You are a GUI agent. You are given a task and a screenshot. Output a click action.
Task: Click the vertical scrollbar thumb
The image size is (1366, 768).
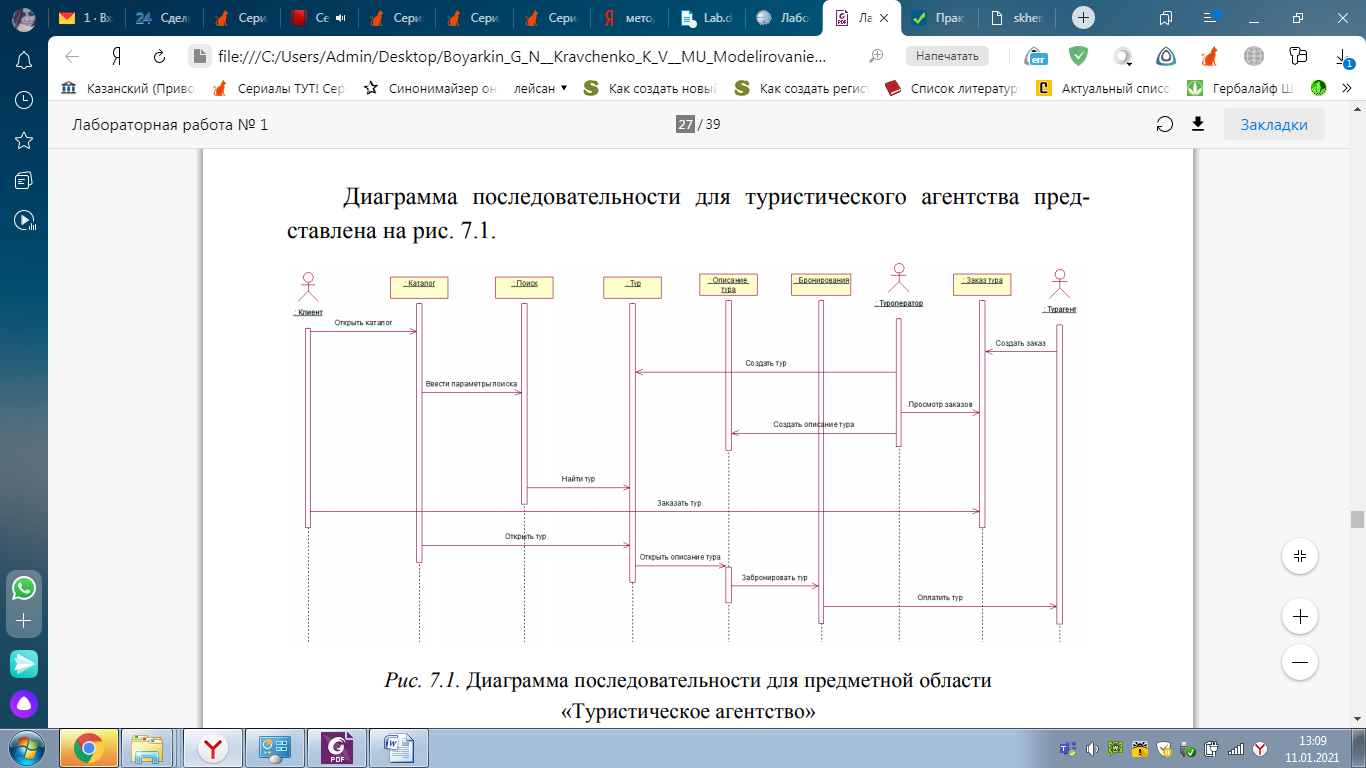[1357, 519]
